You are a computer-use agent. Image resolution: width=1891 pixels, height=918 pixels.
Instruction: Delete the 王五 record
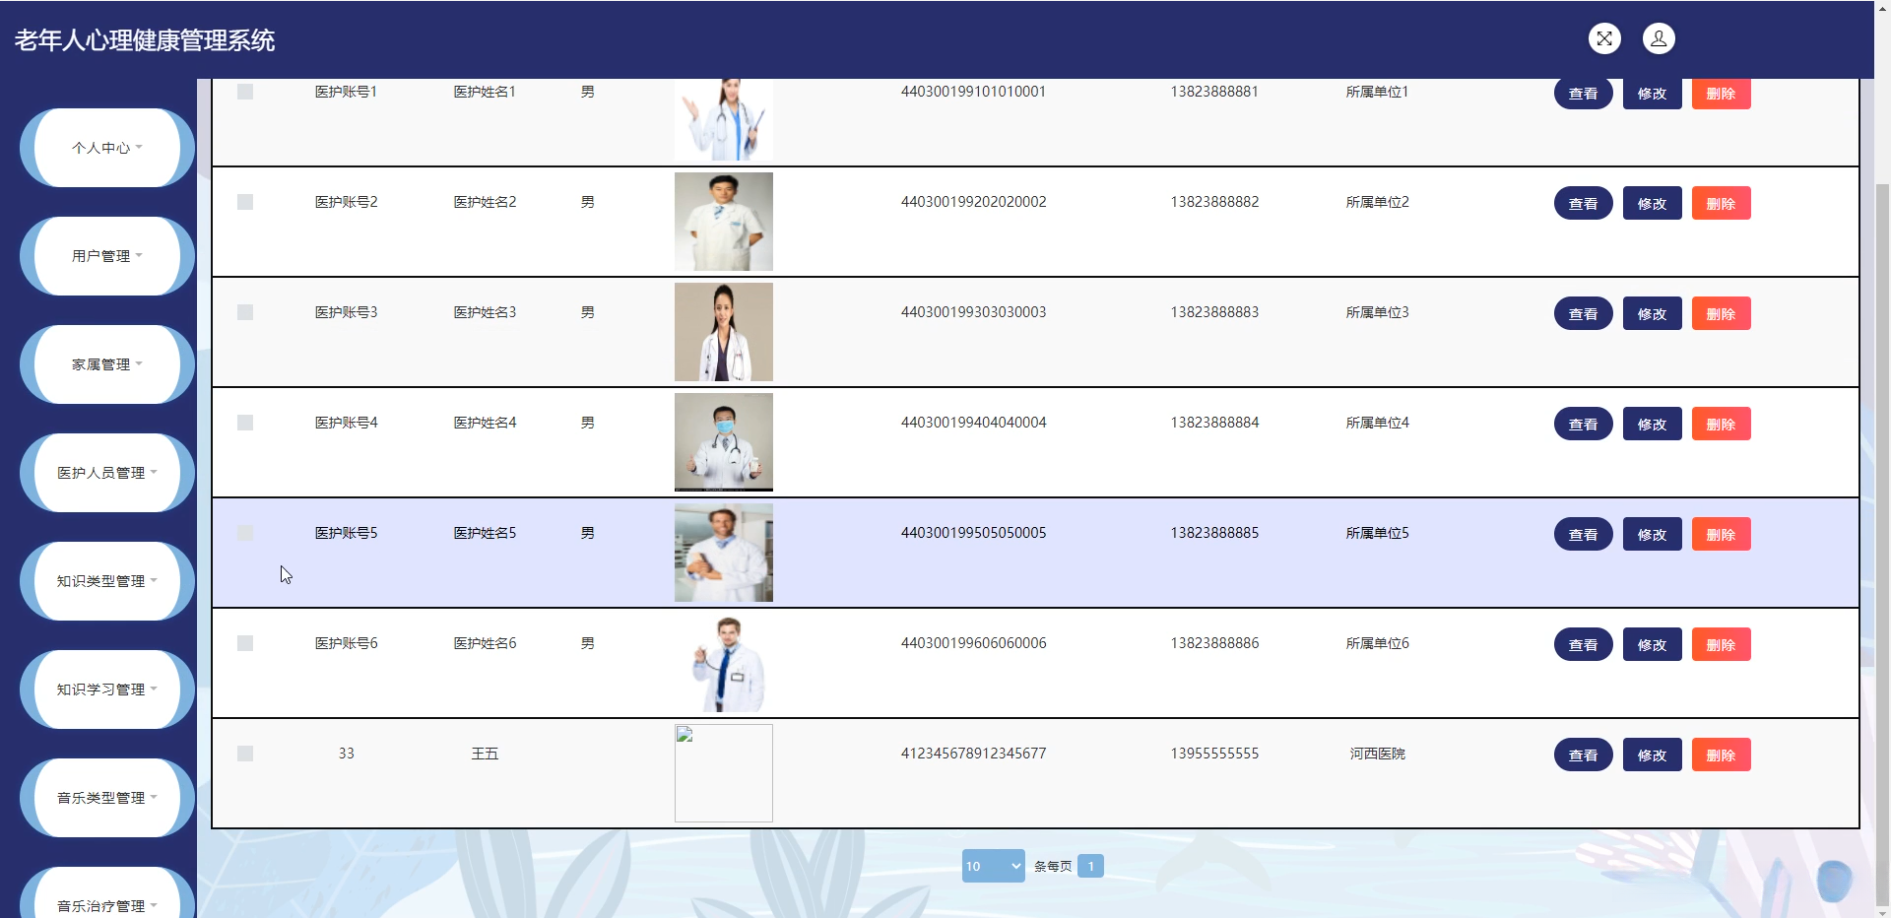[x=1721, y=755]
